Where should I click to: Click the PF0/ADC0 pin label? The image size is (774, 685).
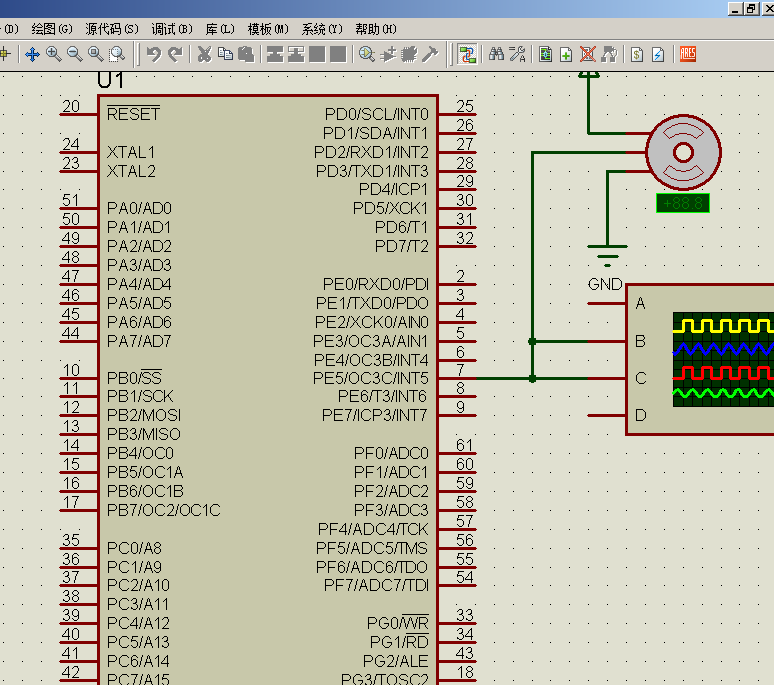(391, 454)
